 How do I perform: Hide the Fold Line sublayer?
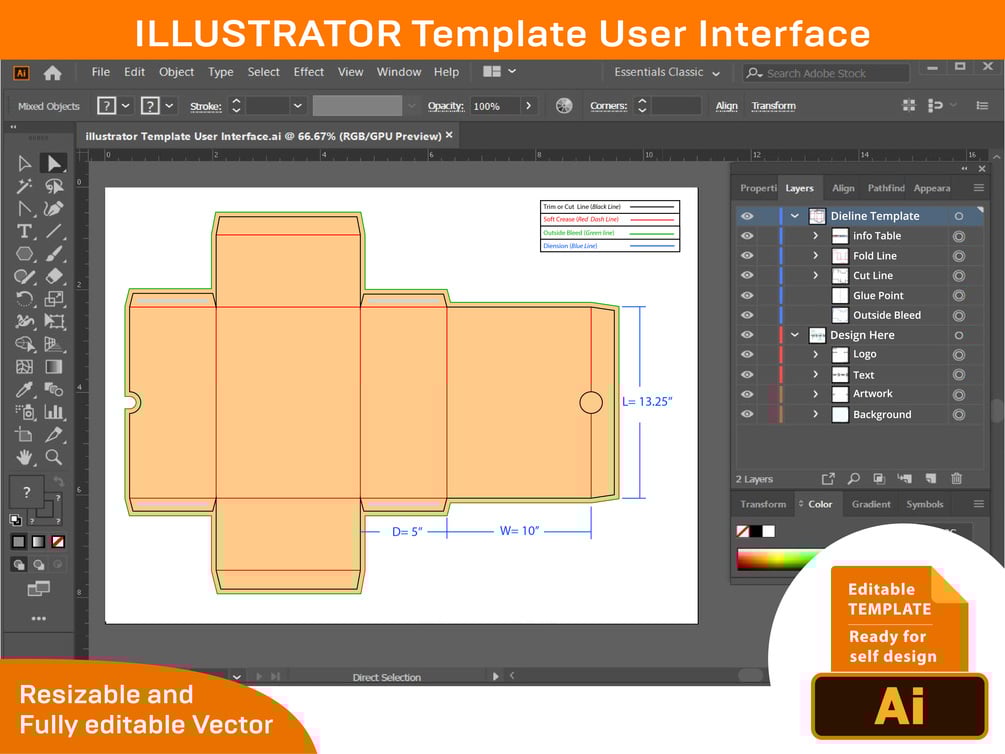point(747,256)
